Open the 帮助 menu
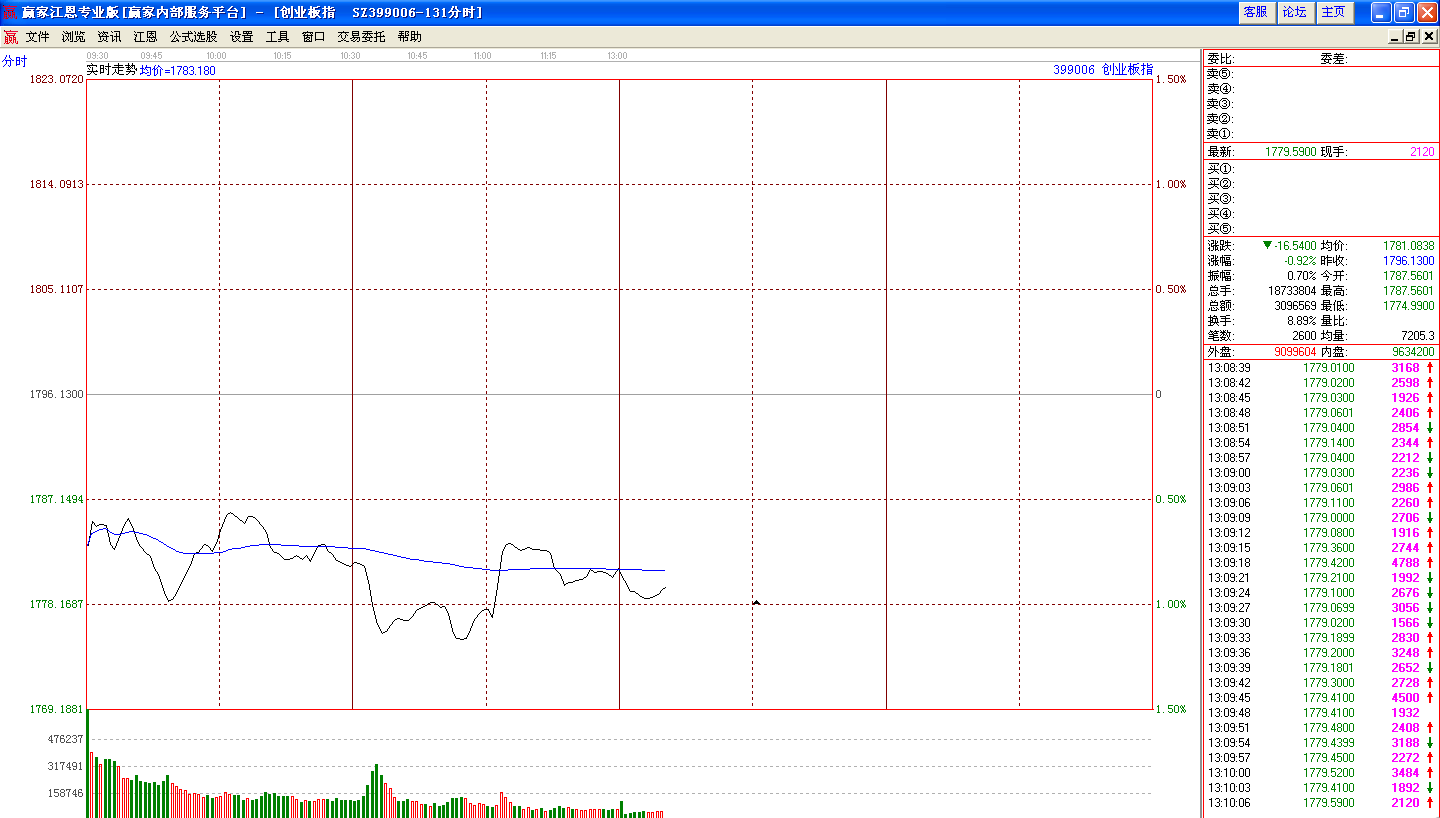The height and width of the screenshot is (818, 1440). (x=410, y=37)
